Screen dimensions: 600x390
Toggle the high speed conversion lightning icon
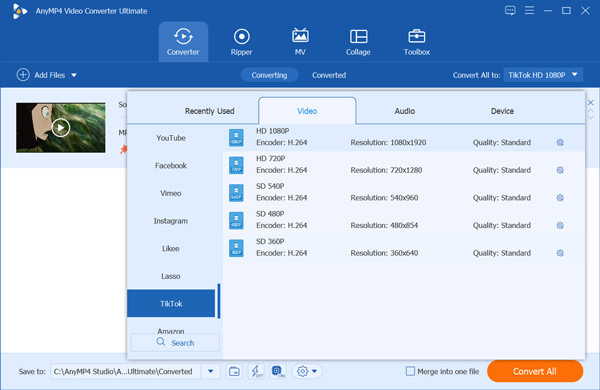pyautogui.click(x=256, y=371)
